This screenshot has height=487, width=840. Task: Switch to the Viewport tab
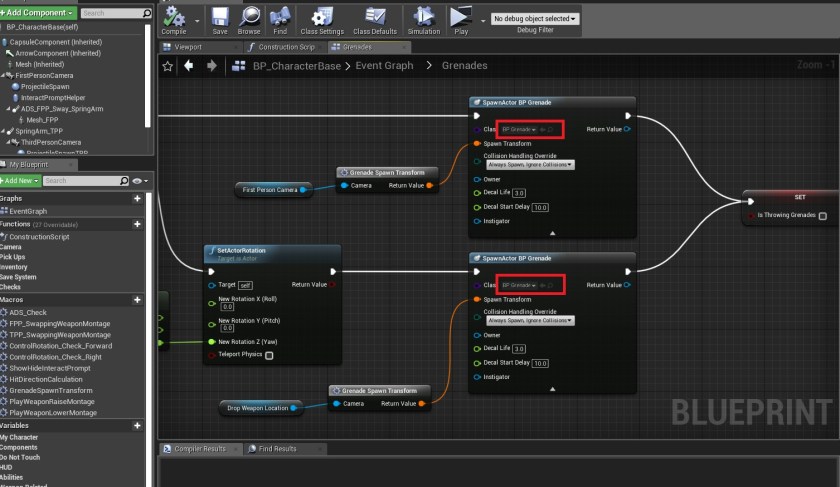[x=187, y=47]
